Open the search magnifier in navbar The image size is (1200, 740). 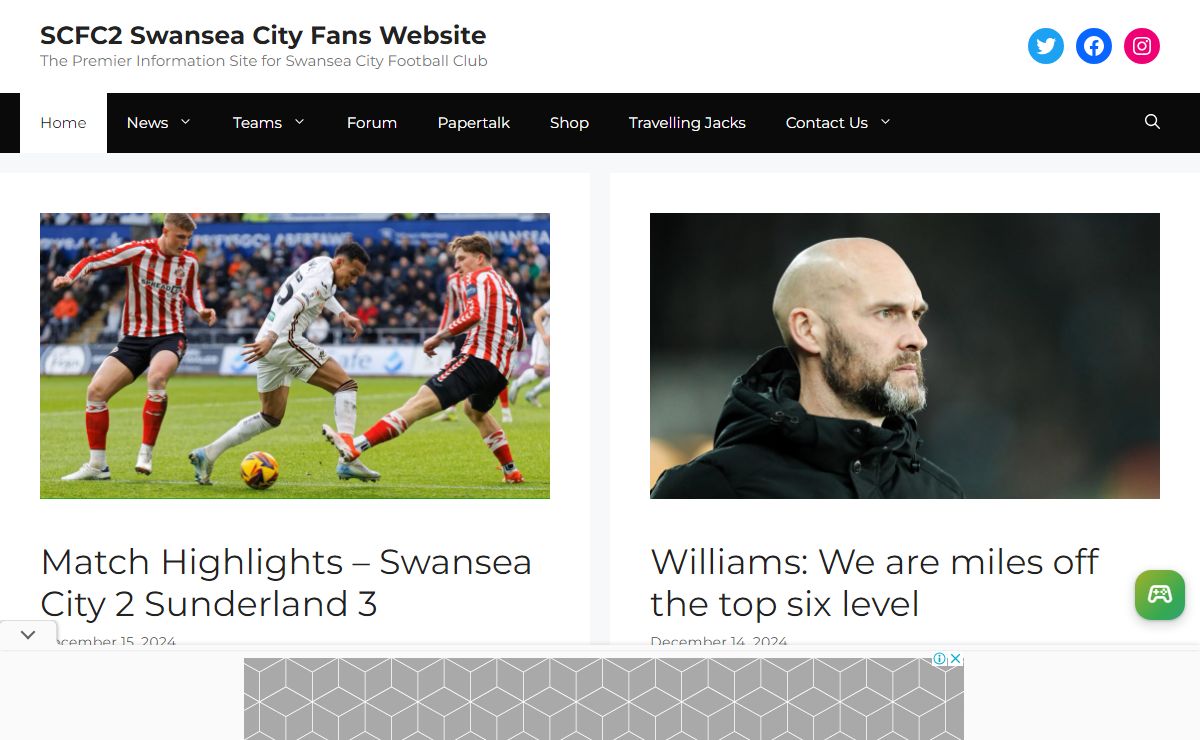tap(1152, 122)
